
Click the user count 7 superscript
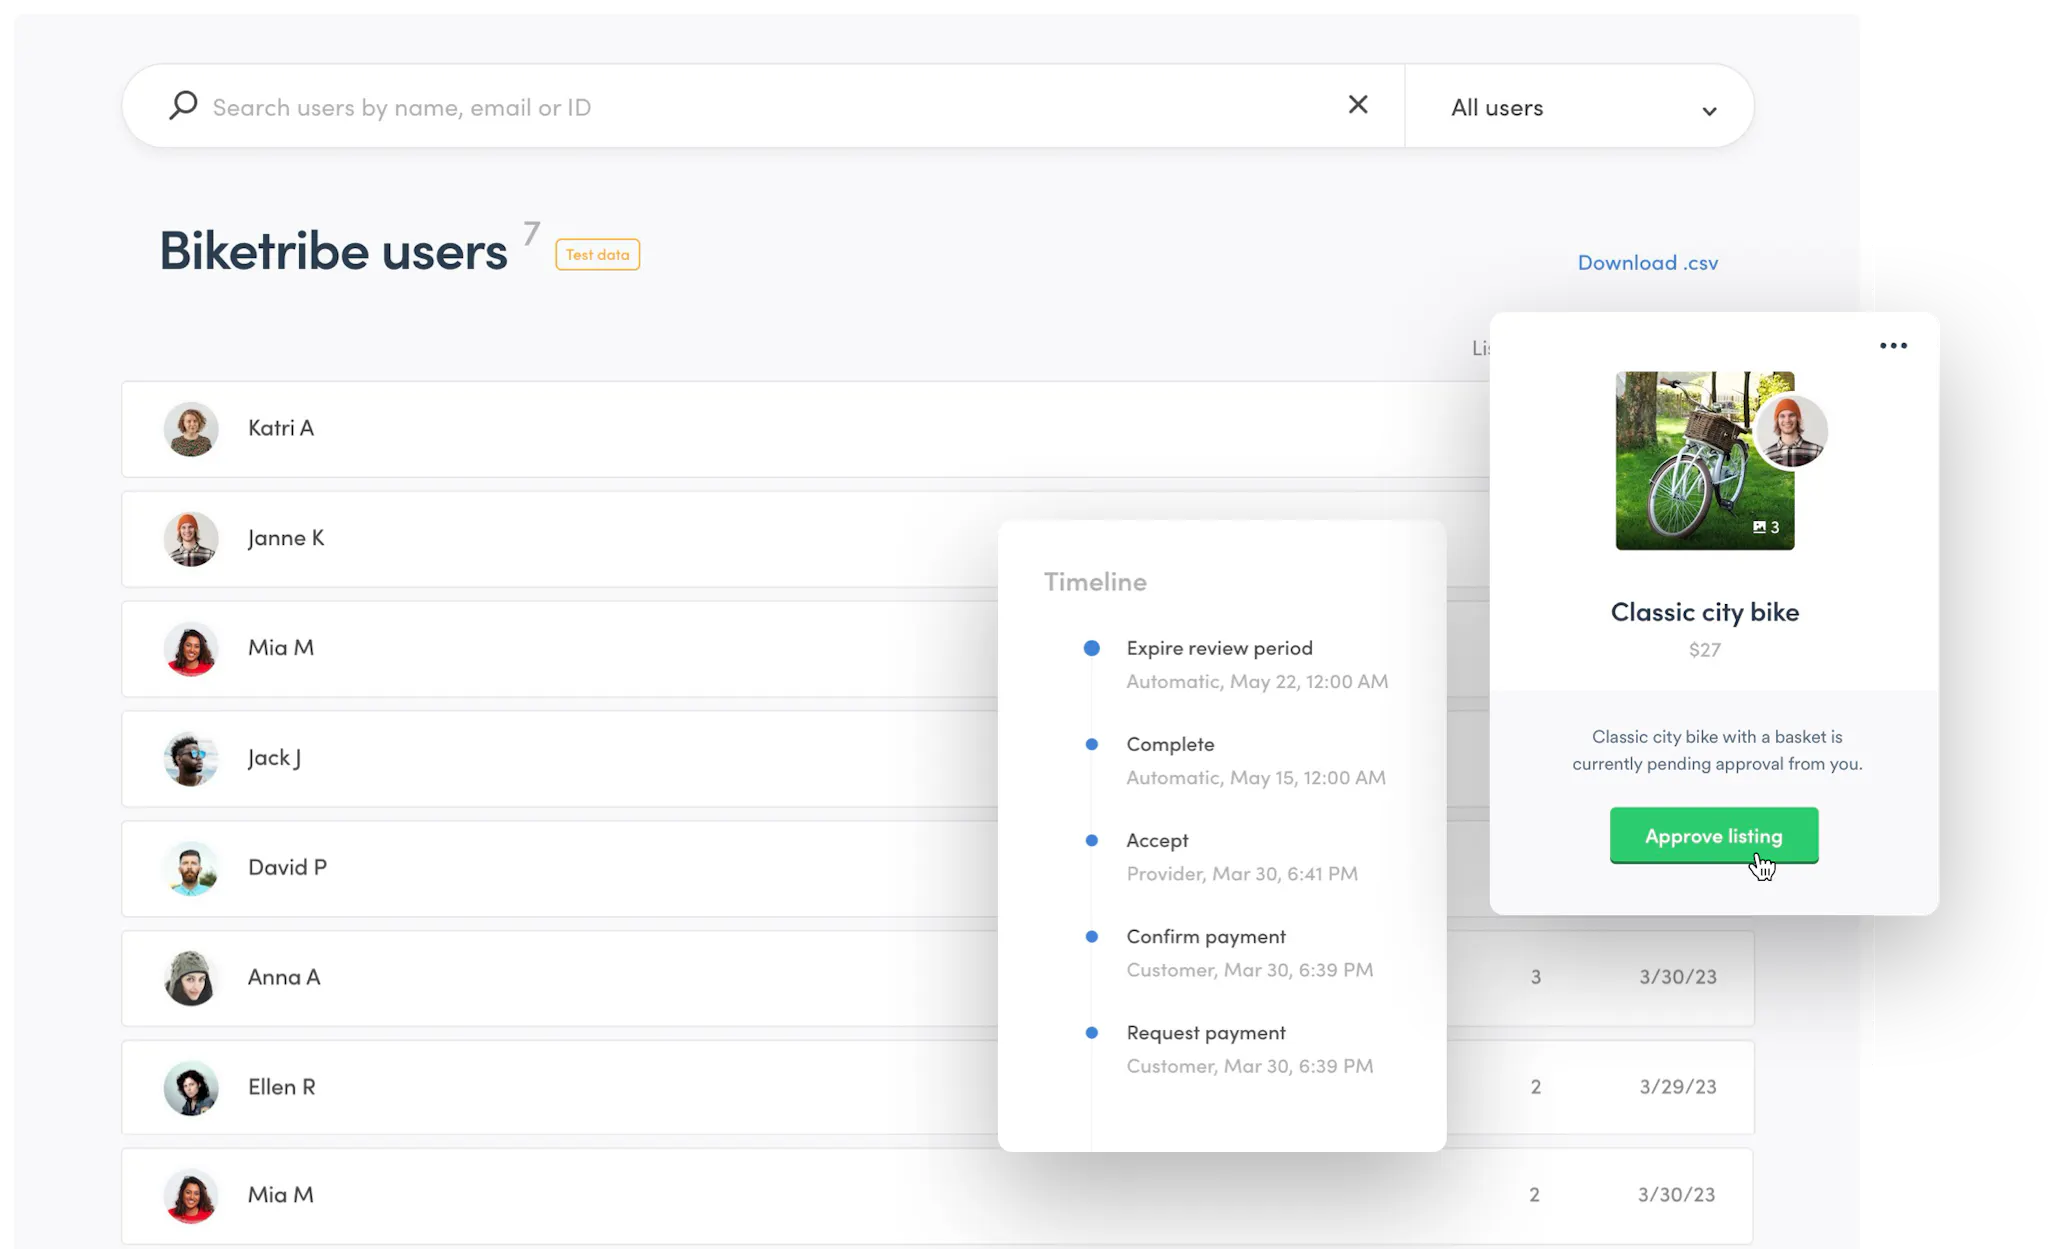pyautogui.click(x=531, y=233)
